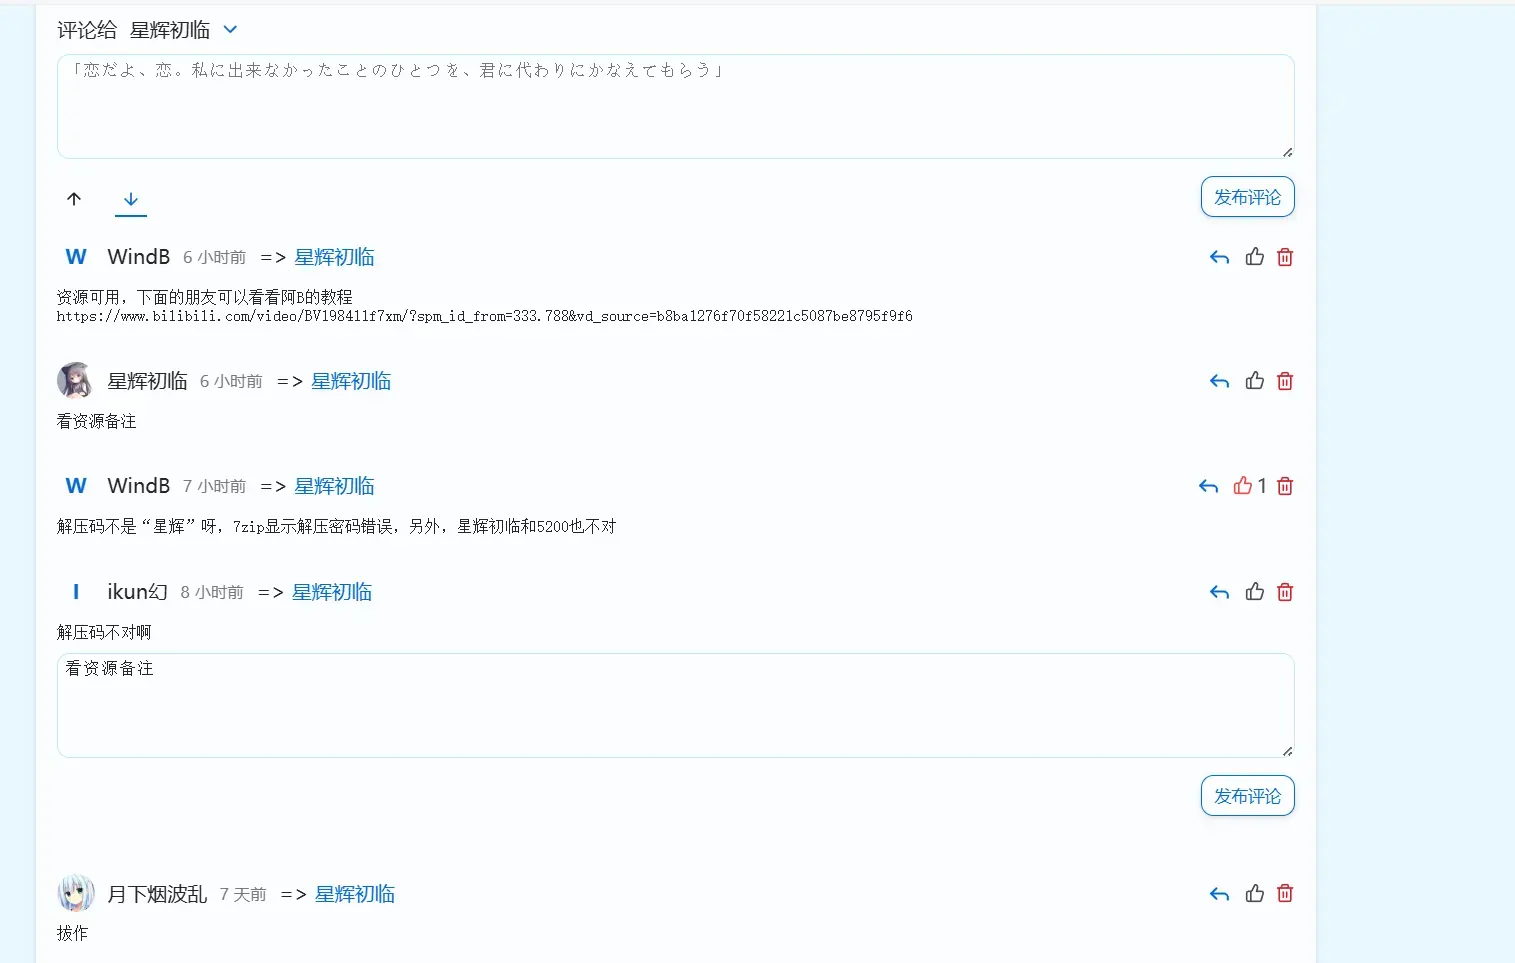
Task: Click the 月下烟波乱 username
Action: tap(157, 894)
